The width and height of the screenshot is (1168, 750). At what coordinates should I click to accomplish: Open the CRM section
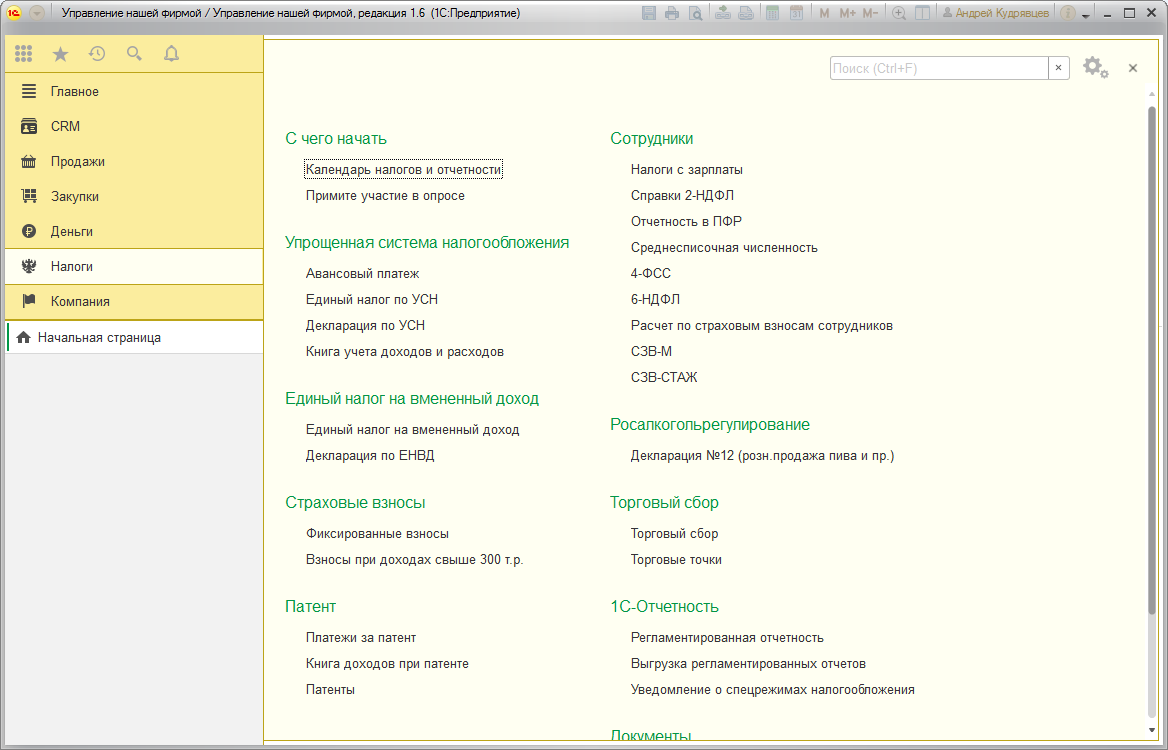click(x=134, y=127)
